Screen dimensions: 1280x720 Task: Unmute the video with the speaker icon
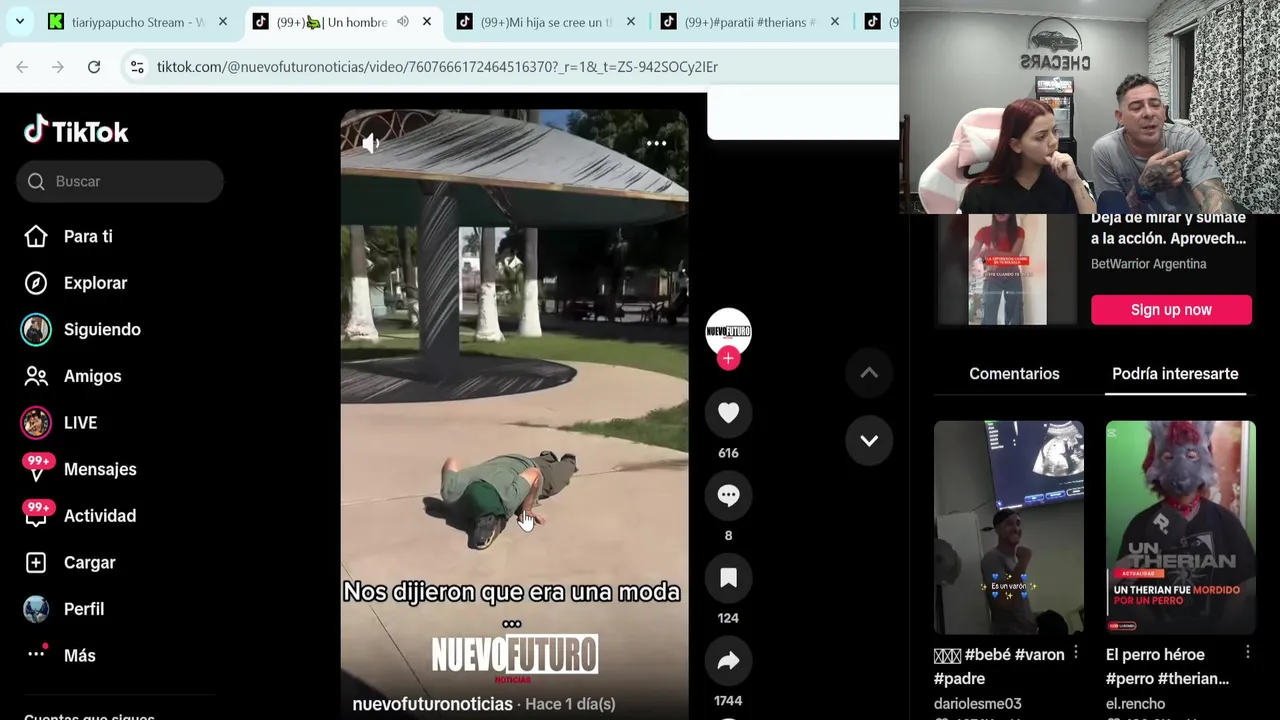(x=370, y=144)
